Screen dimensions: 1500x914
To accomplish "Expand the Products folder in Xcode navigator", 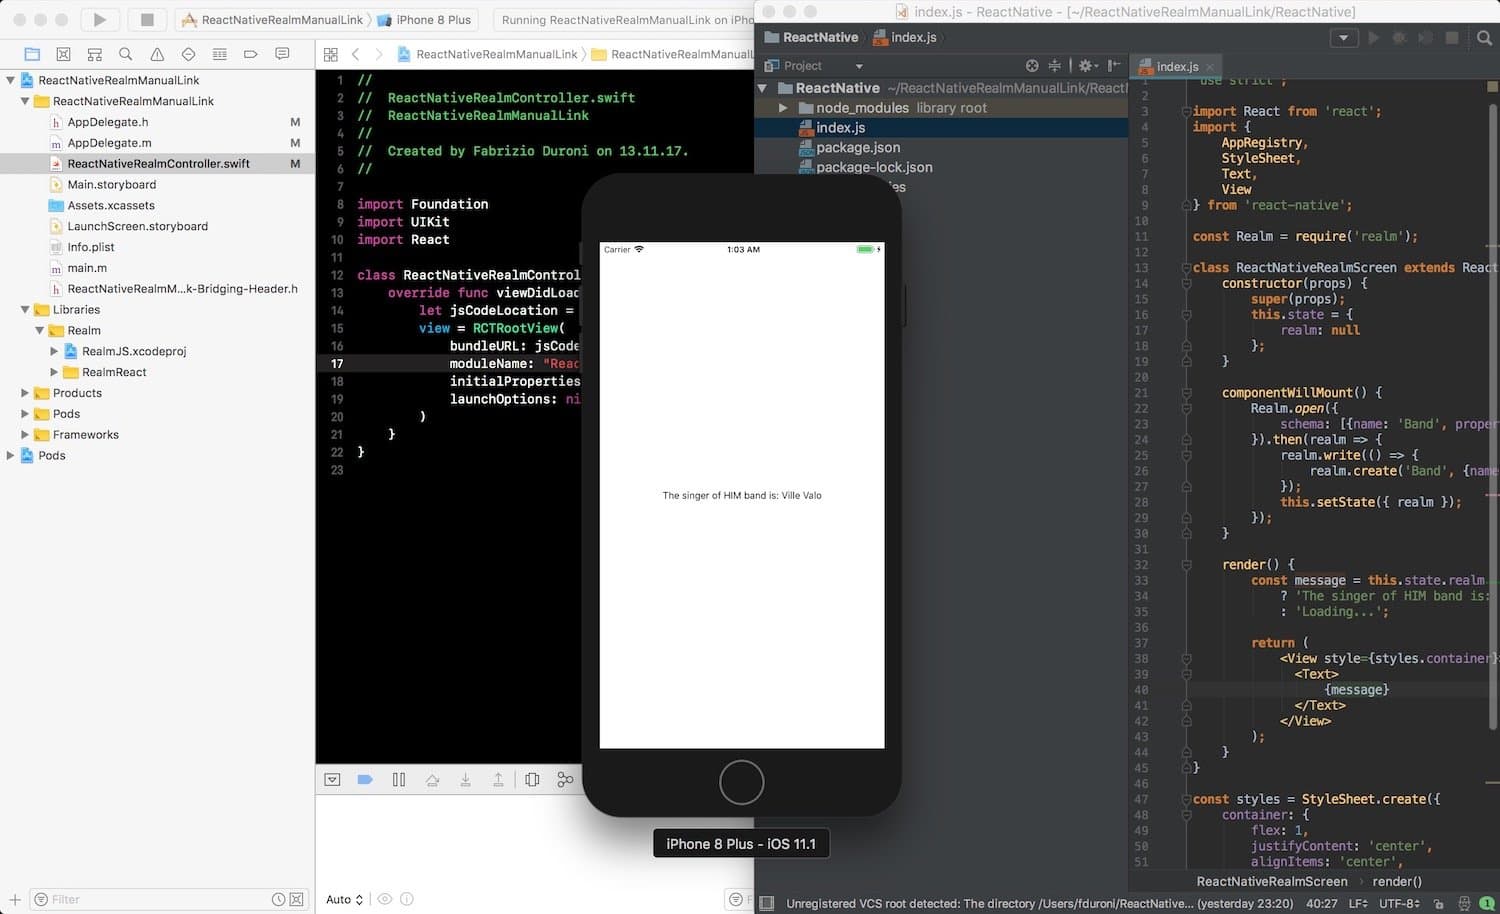I will pyautogui.click(x=25, y=393).
